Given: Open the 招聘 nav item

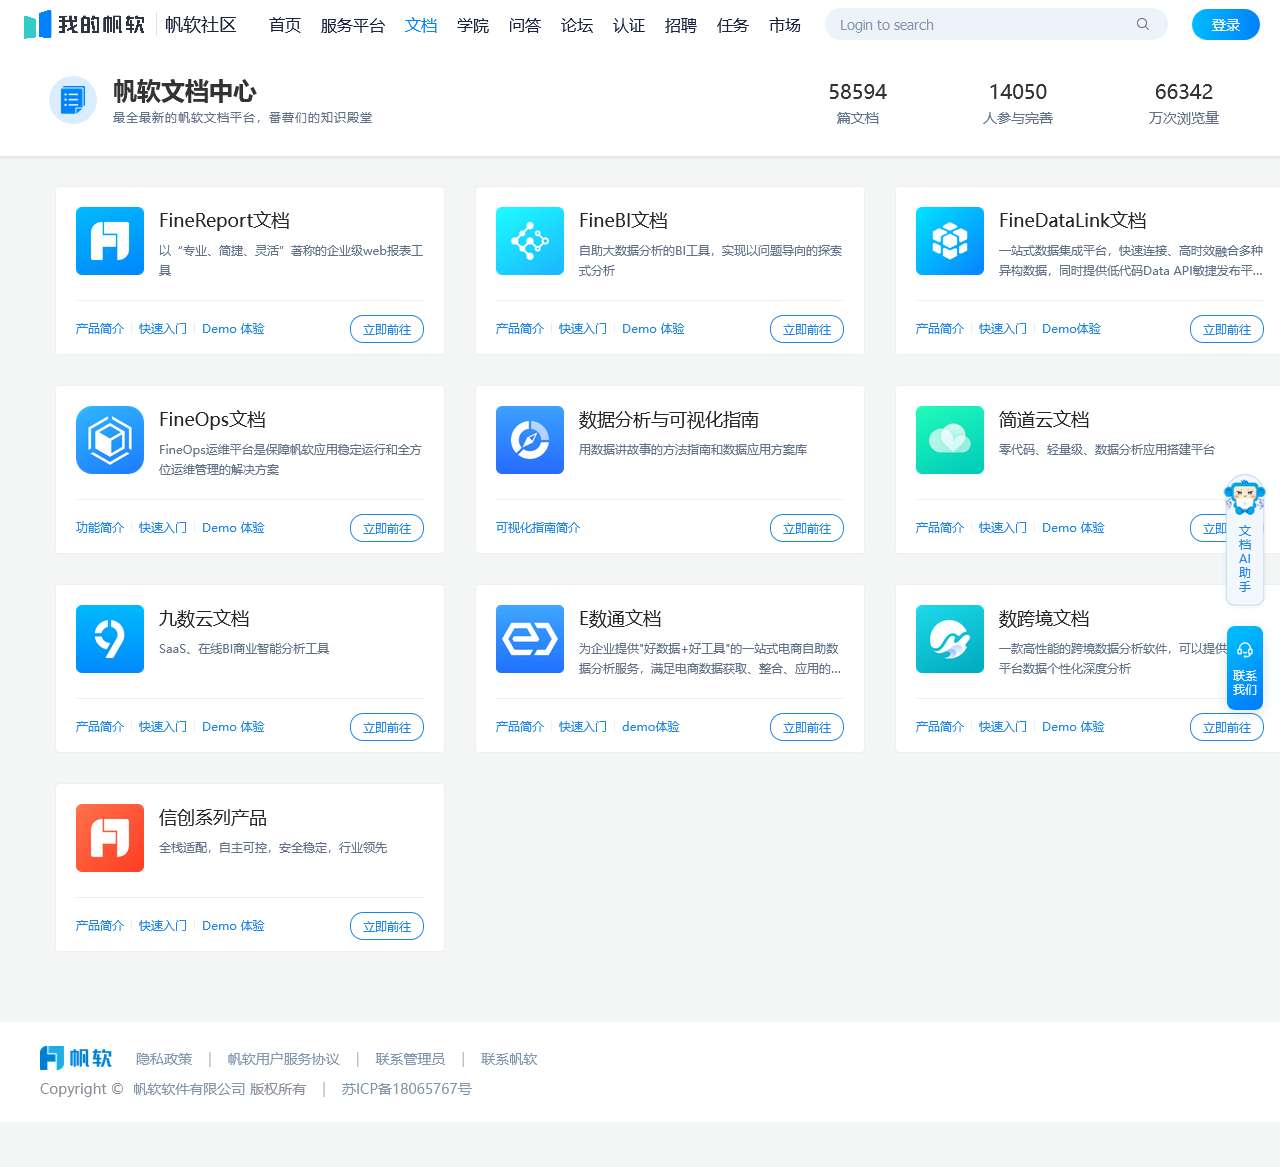Looking at the screenshot, I should click(x=681, y=25).
